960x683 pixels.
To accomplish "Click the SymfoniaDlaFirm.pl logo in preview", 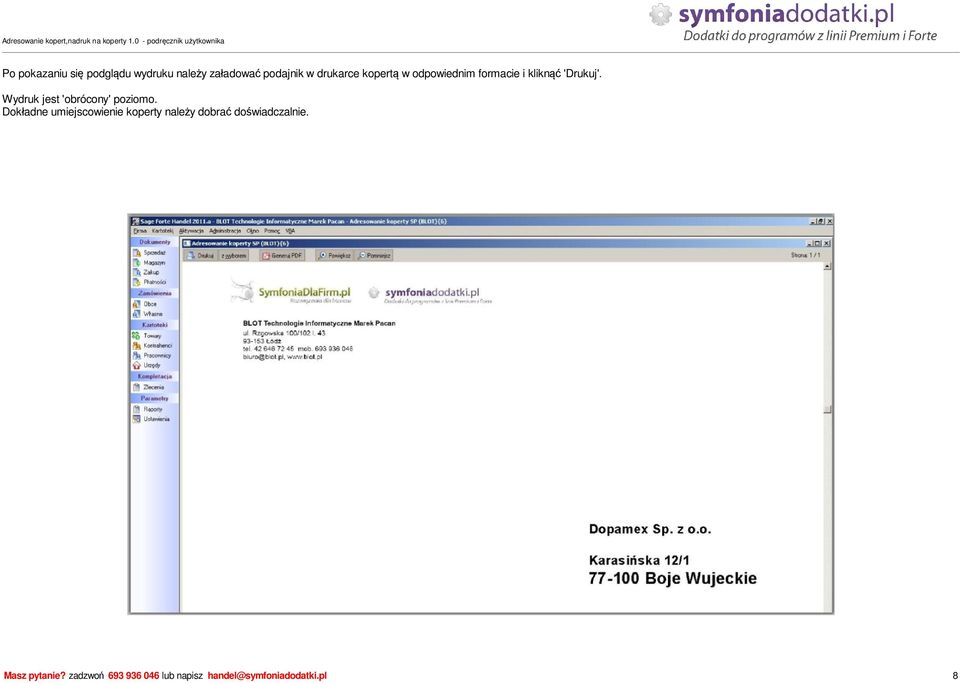I will [291, 293].
